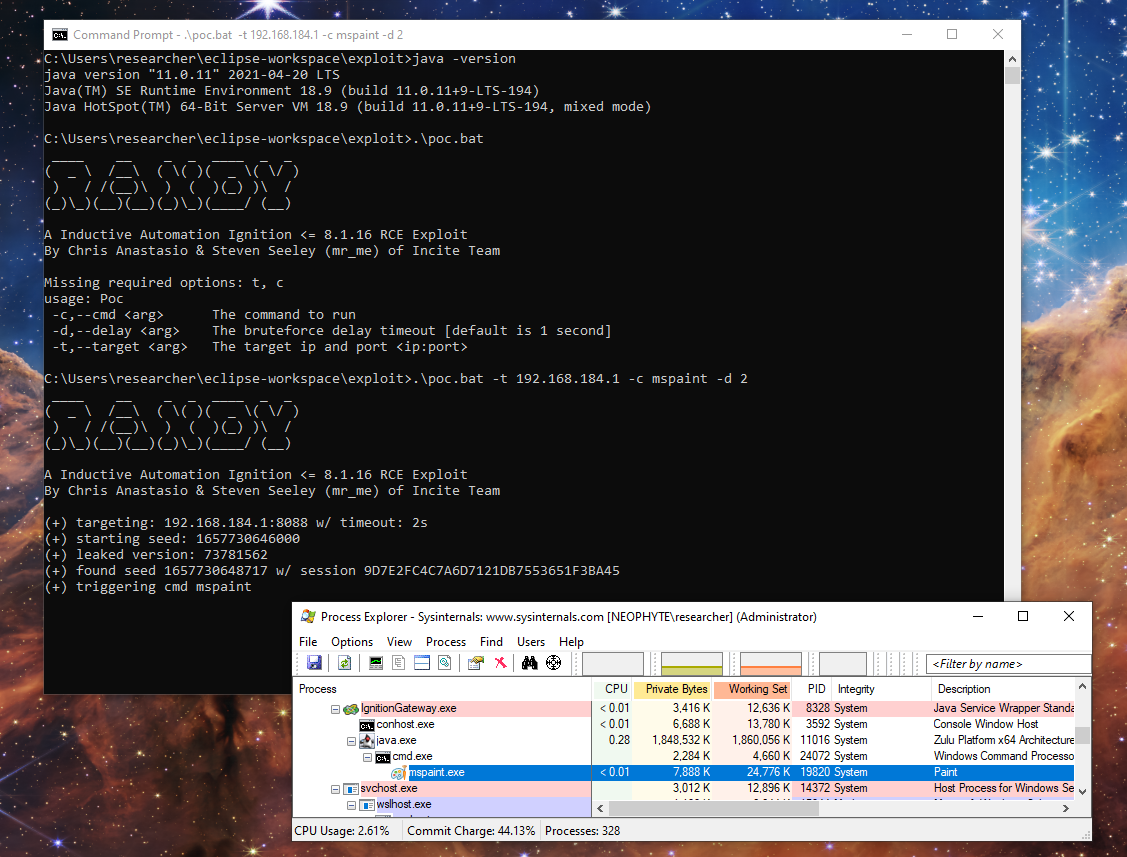Select the IgnitionGateway.exe process row
The height and width of the screenshot is (857, 1127).
click(x=684, y=708)
